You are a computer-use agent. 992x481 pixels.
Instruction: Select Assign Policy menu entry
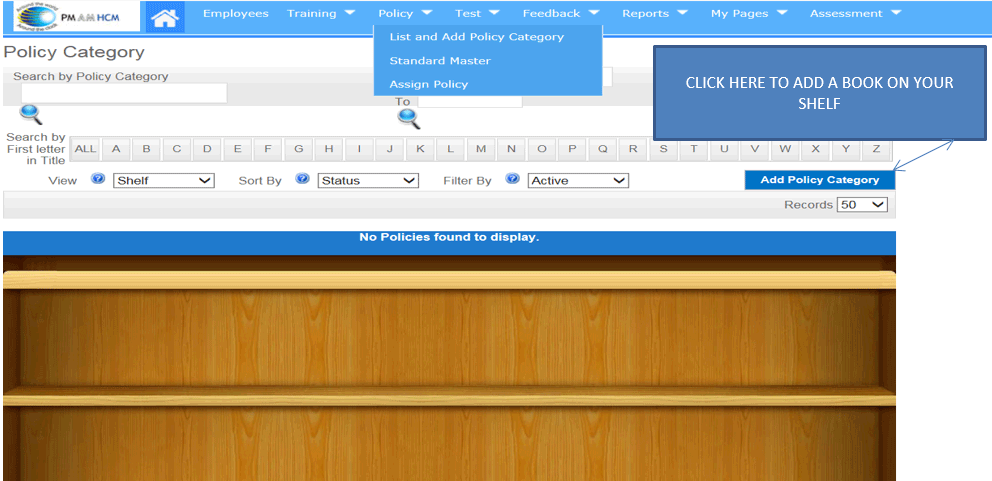click(428, 85)
